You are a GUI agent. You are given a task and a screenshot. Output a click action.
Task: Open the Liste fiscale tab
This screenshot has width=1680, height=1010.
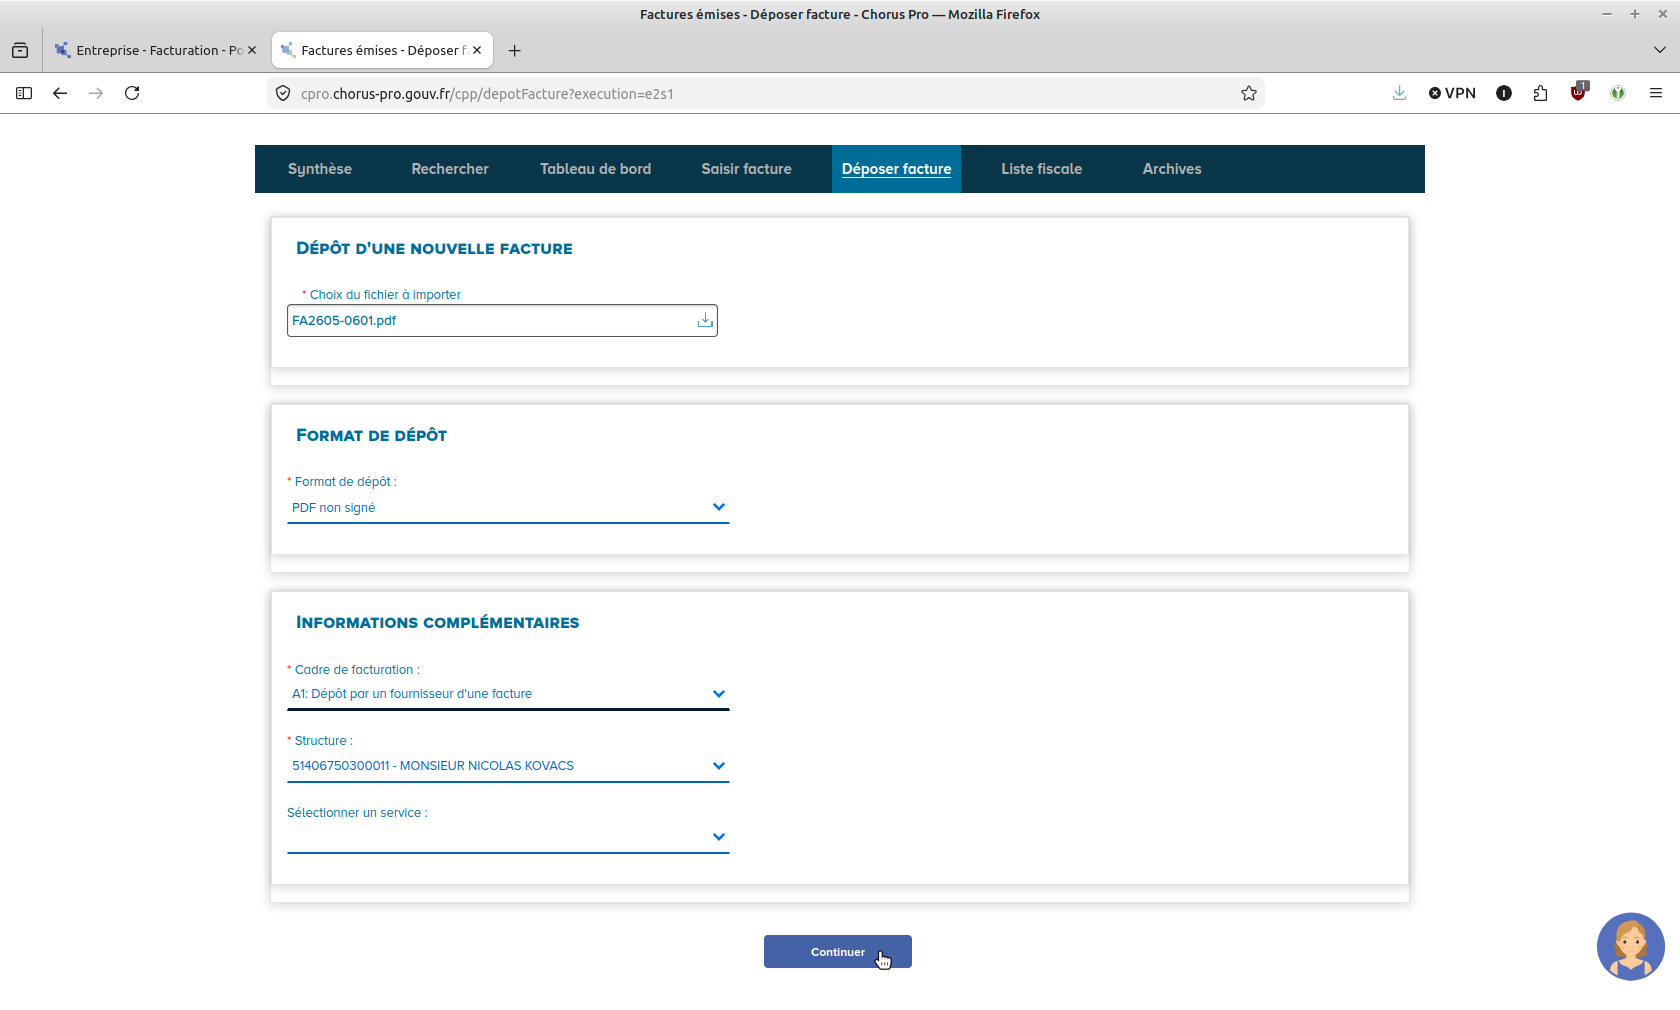coord(1042,169)
